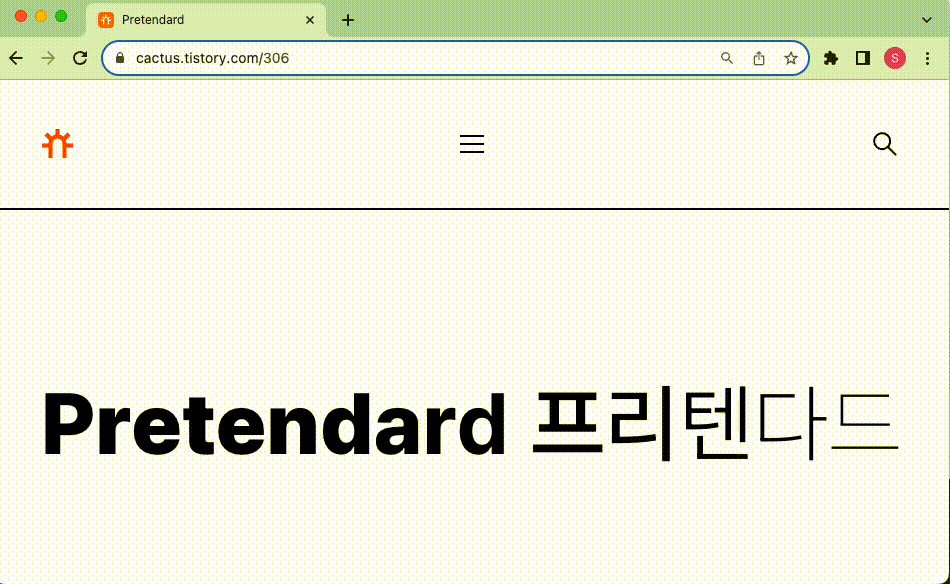The height and width of the screenshot is (584, 950).
Task: Click the orange cactus site logo
Action: tap(58, 144)
